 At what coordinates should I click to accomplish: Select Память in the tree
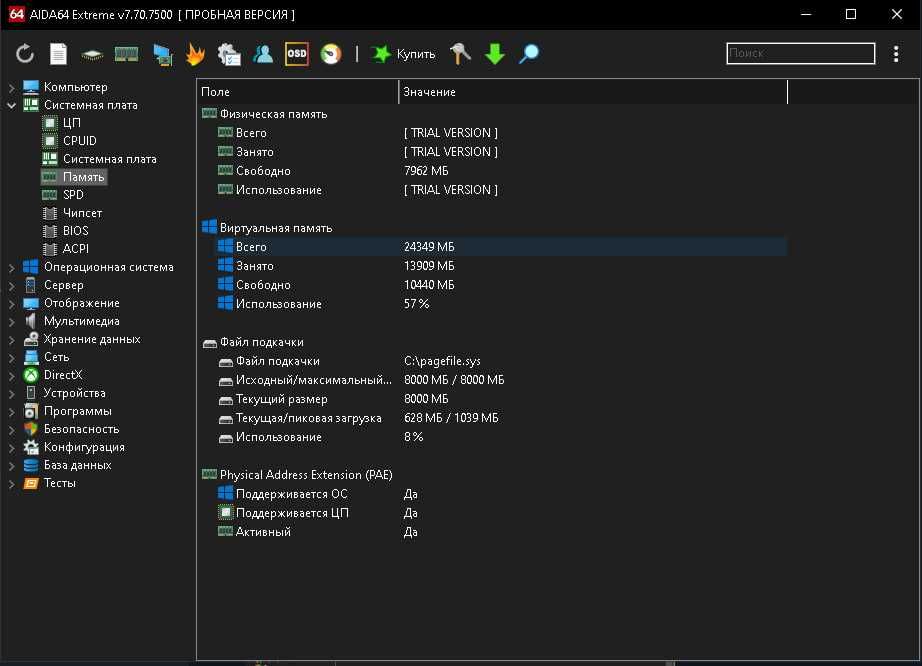[83, 177]
